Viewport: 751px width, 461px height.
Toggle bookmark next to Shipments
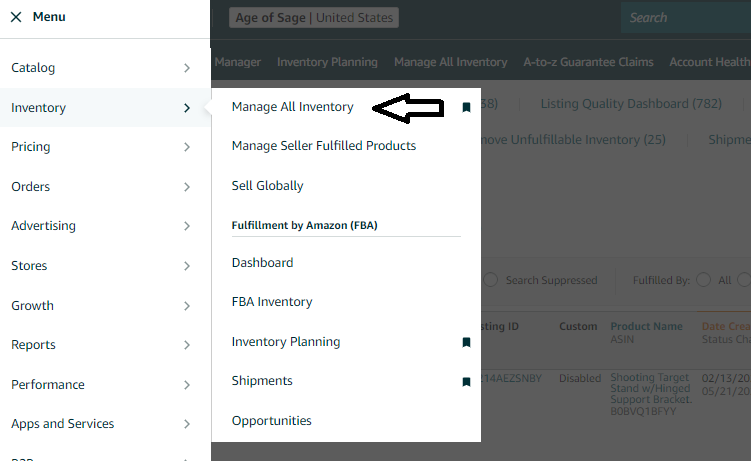click(466, 381)
